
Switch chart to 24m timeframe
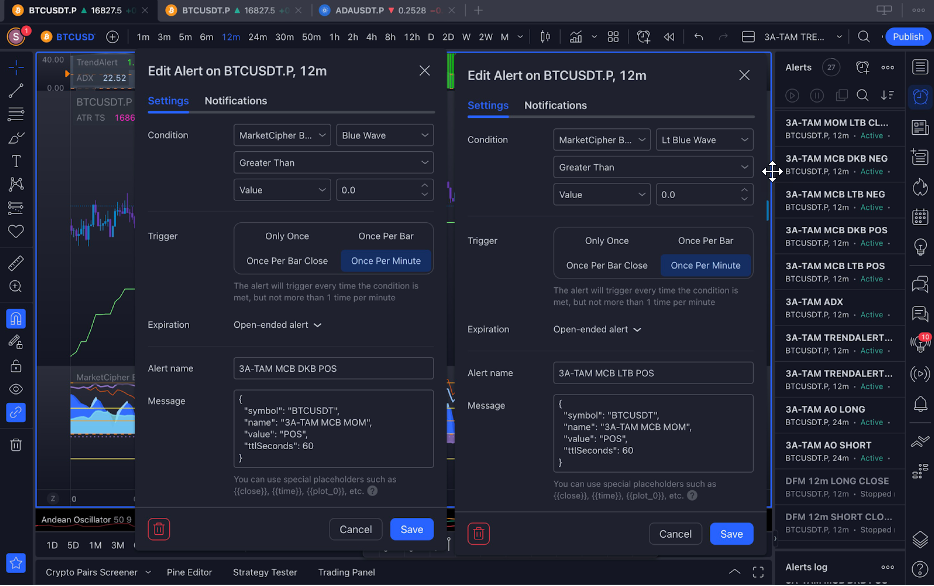click(x=257, y=37)
